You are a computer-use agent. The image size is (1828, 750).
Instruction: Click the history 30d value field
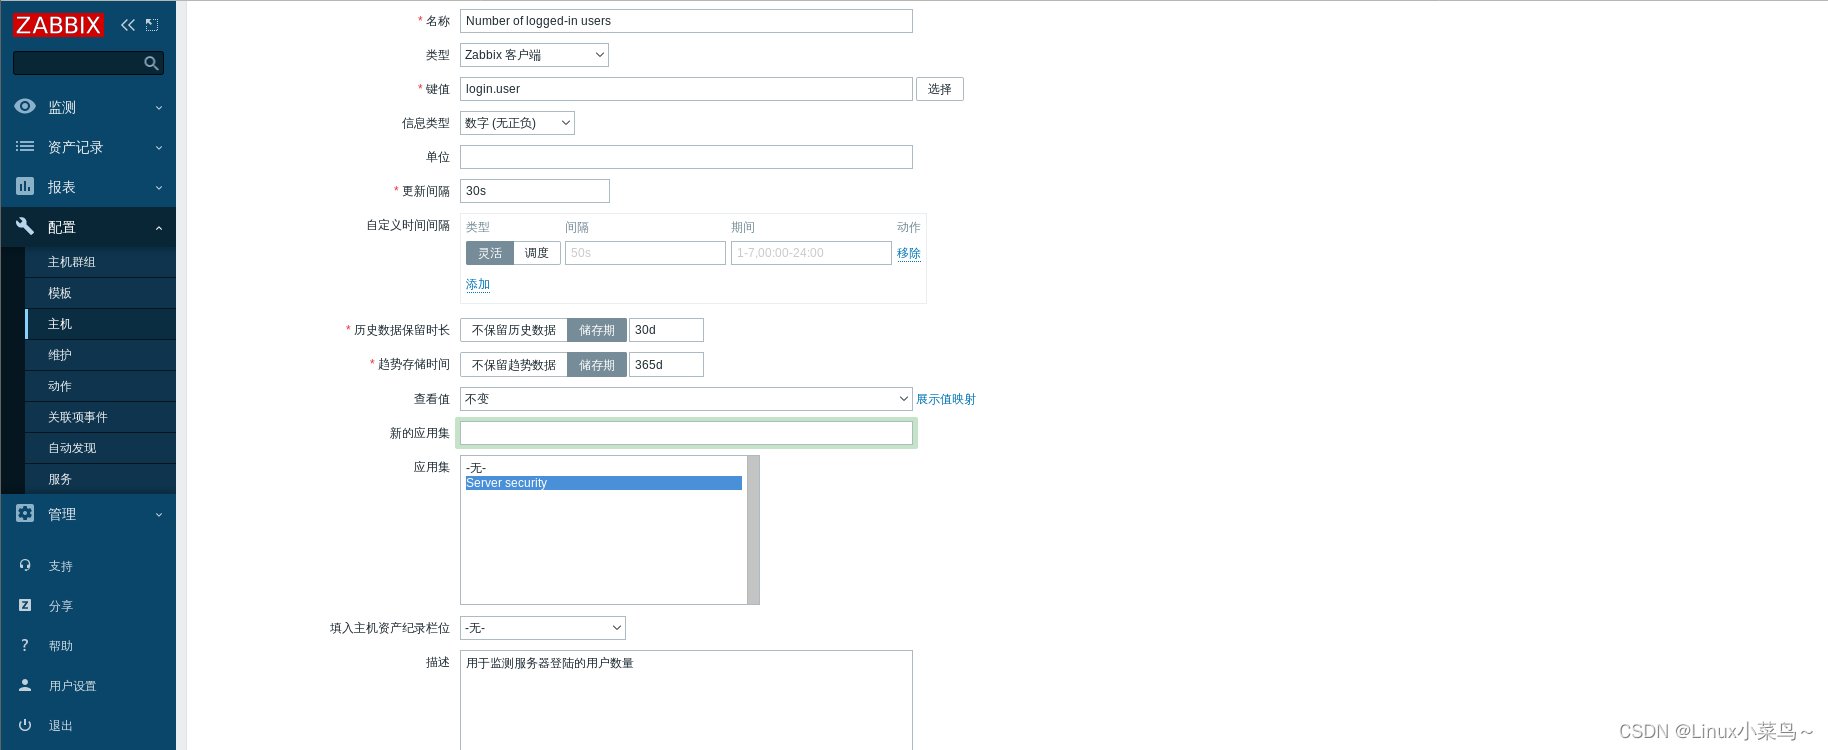[666, 330]
